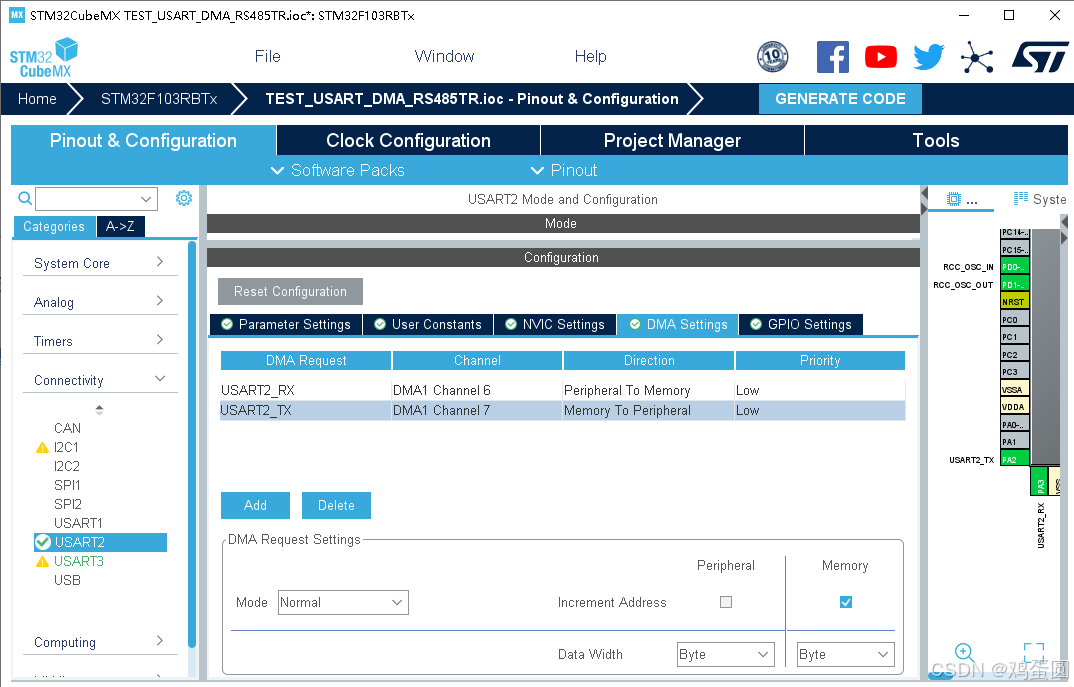Viewport: 1074px width, 687px height.
Task: Collapse the Connectivity category
Action: [100, 380]
